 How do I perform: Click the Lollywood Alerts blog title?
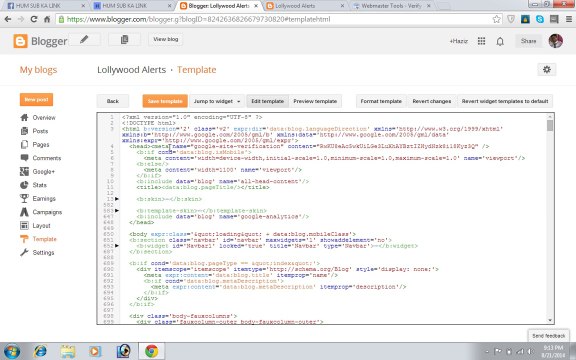[132, 70]
